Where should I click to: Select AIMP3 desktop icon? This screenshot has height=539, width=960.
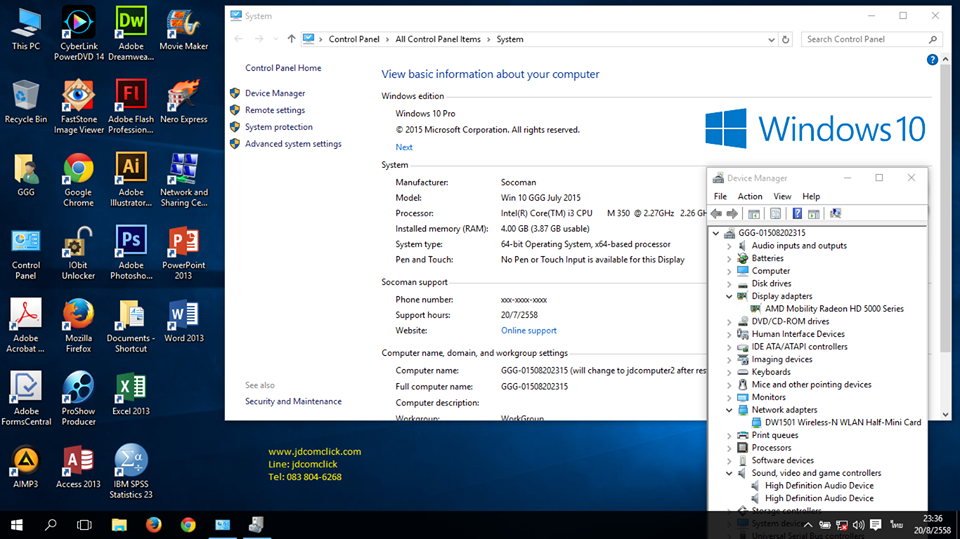click(26, 466)
